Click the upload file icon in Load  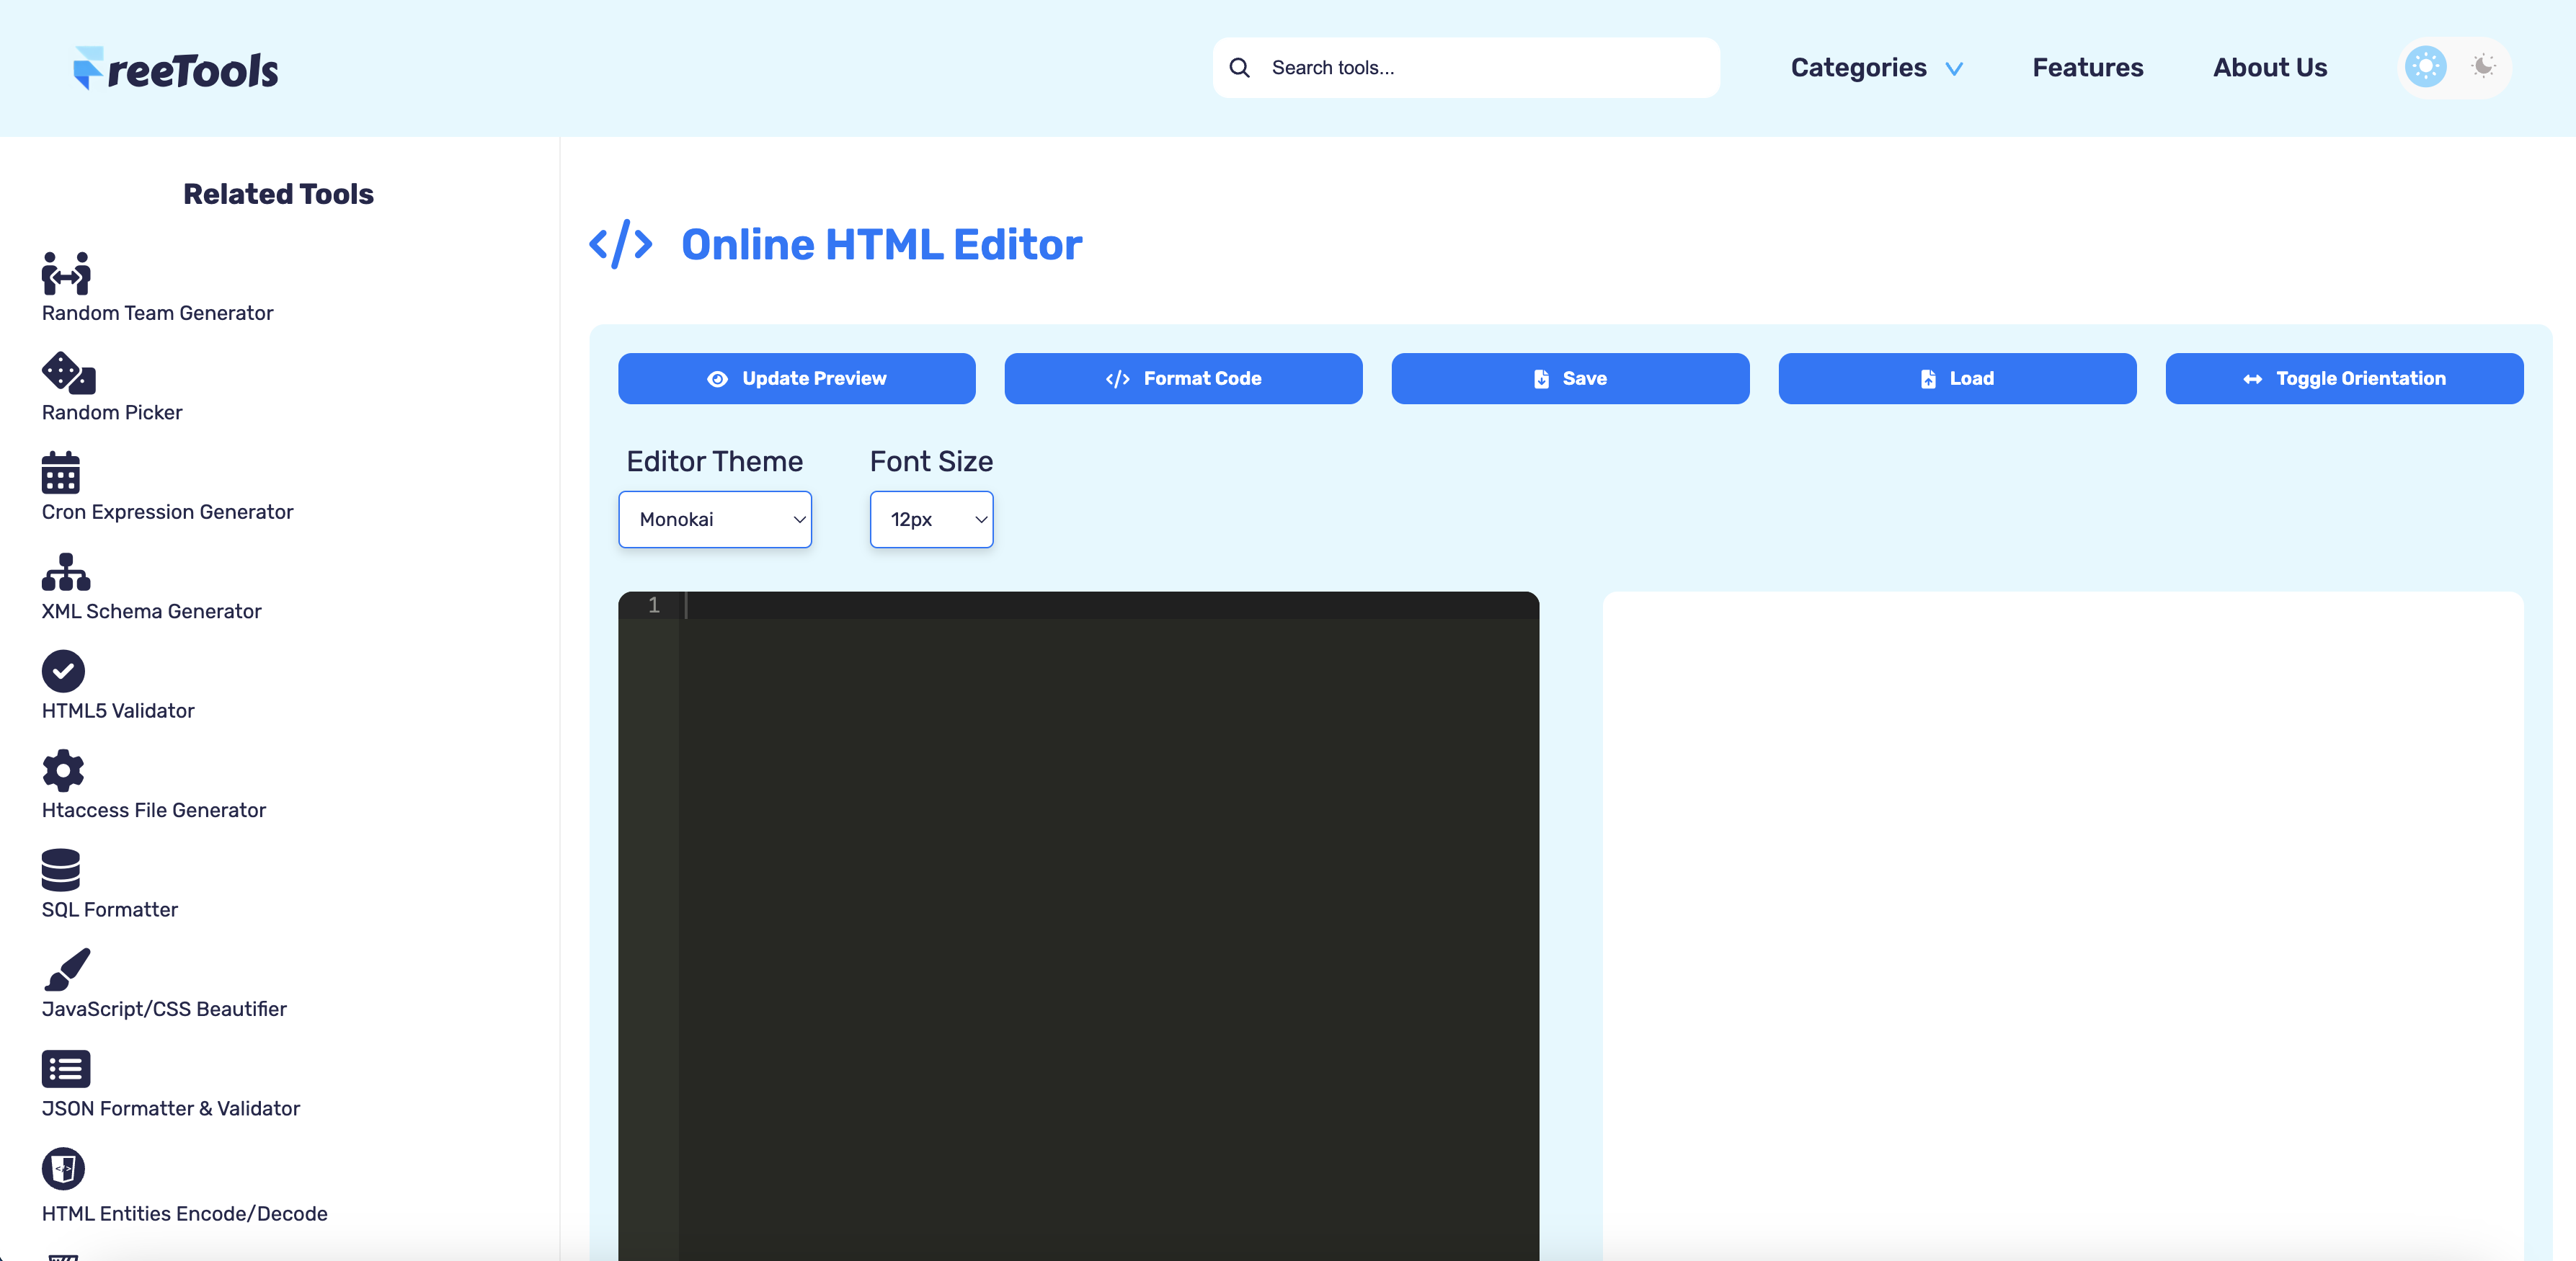tap(1928, 379)
